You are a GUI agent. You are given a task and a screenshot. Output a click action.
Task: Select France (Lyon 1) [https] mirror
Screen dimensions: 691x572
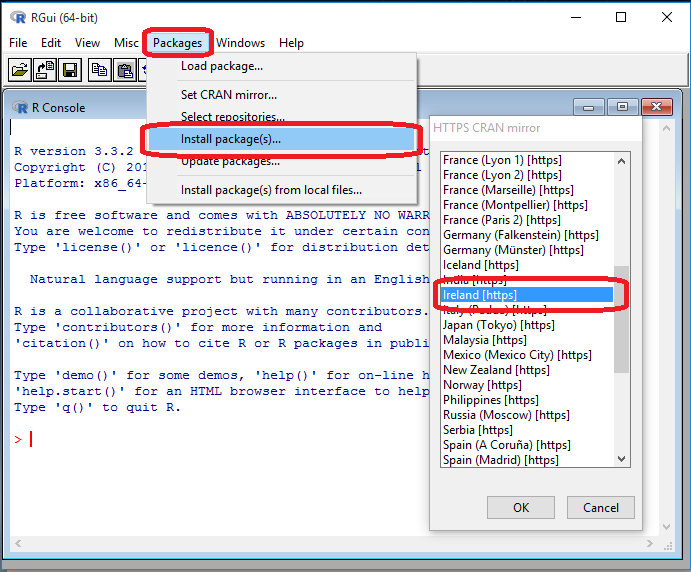point(527,160)
